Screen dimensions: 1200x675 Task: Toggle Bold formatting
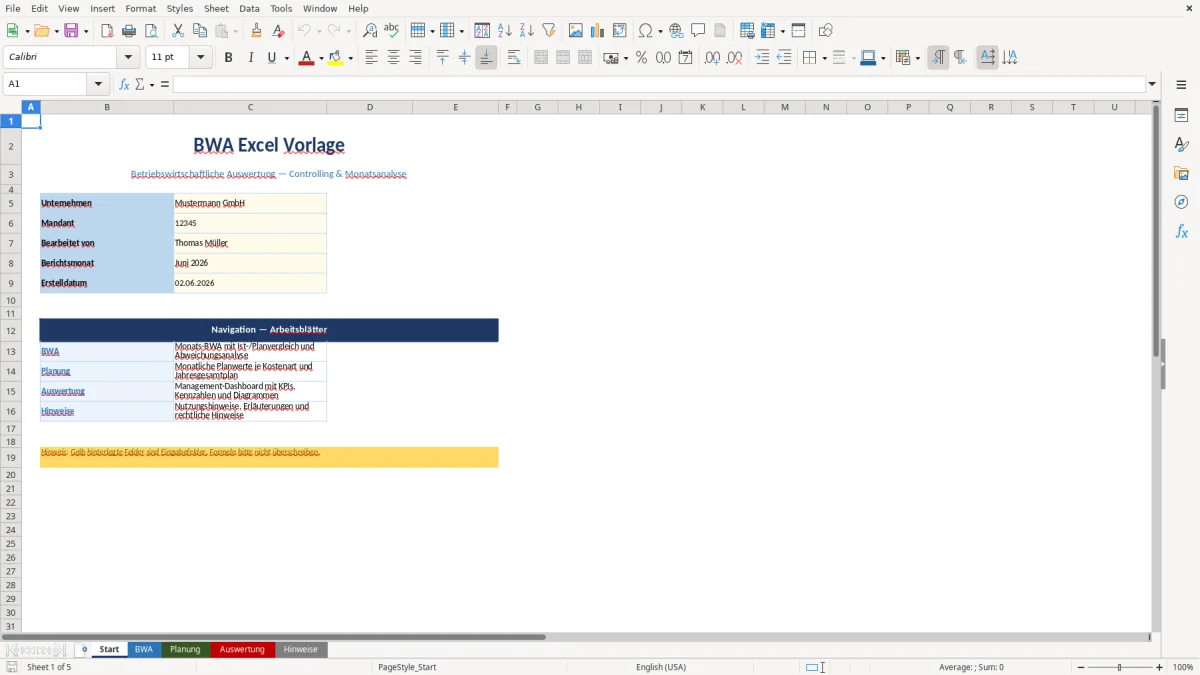[x=228, y=58]
